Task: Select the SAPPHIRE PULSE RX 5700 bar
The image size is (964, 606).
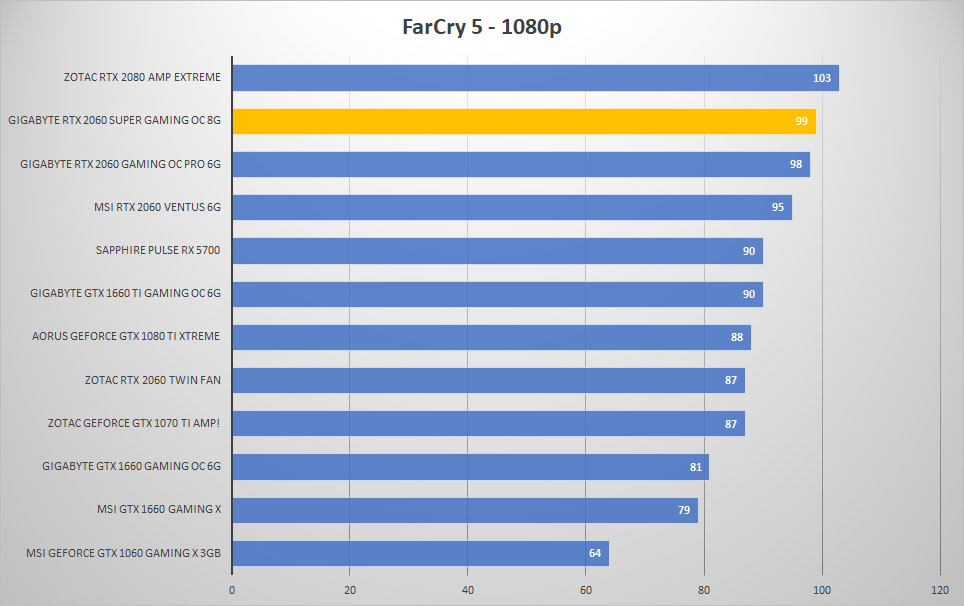Action: tap(498, 251)
